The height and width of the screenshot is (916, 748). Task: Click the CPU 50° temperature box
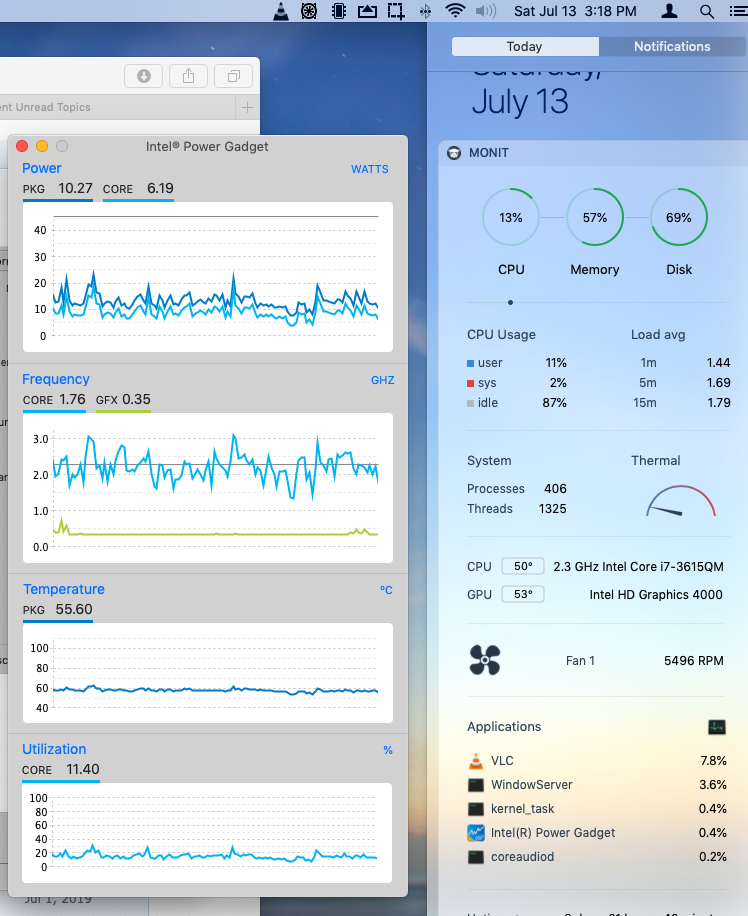click(523, 566)
